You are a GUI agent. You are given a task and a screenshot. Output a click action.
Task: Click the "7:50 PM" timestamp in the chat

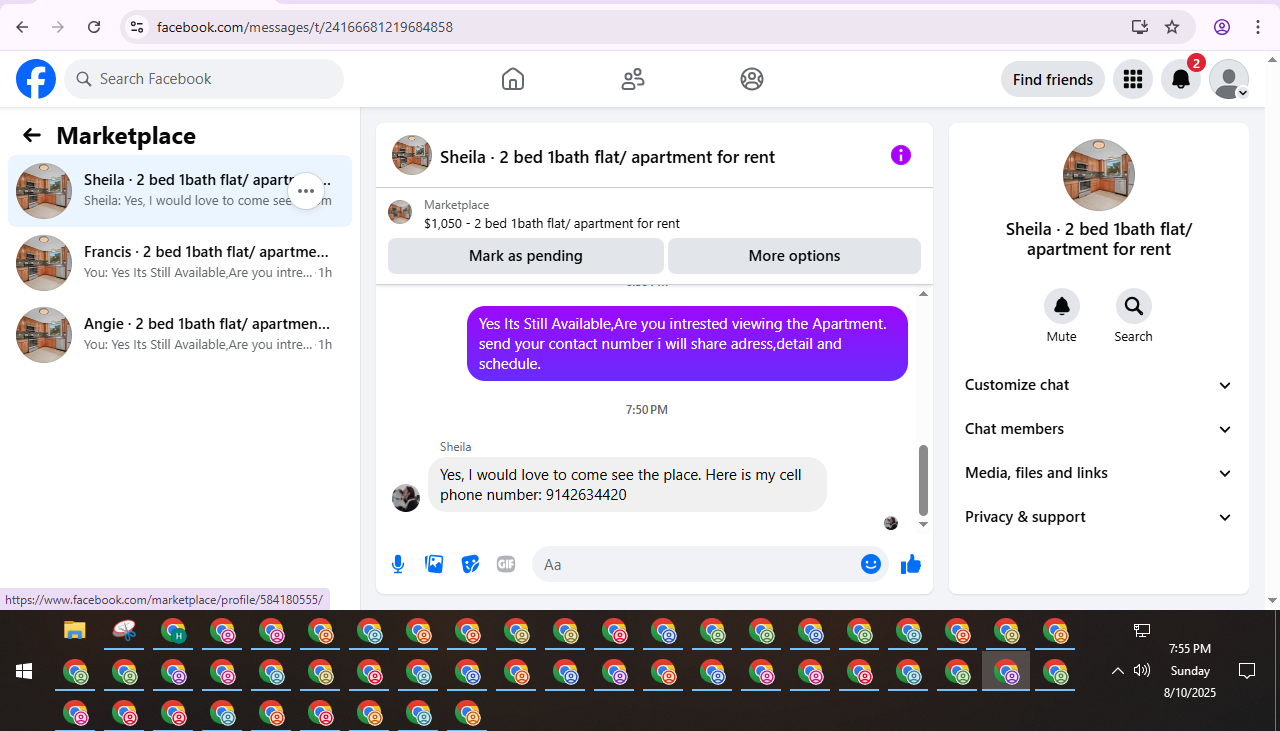tap(647, 410)
